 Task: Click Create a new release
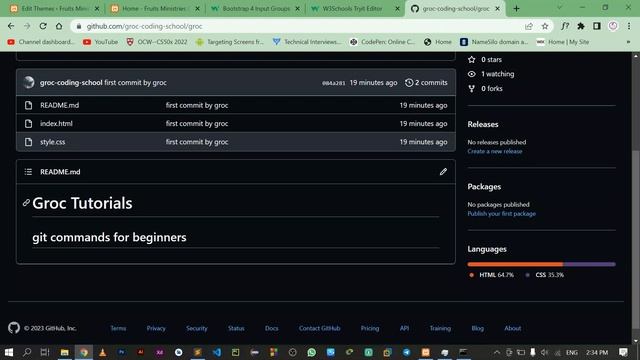pos(495,151)
